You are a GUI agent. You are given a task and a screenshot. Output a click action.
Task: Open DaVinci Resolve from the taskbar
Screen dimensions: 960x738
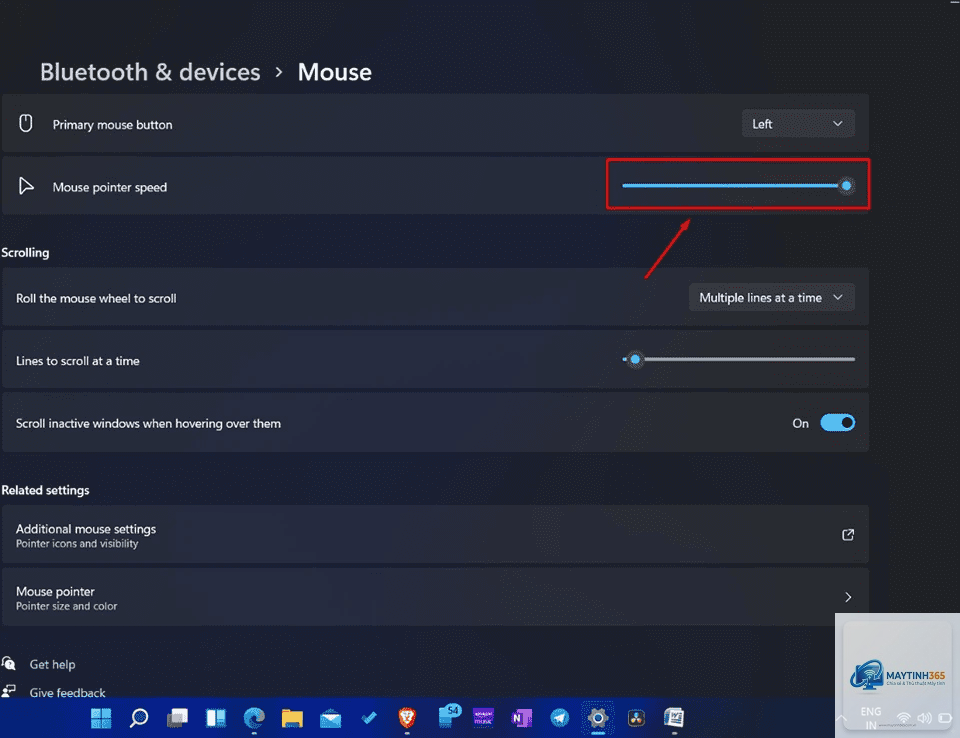[636, 718]
